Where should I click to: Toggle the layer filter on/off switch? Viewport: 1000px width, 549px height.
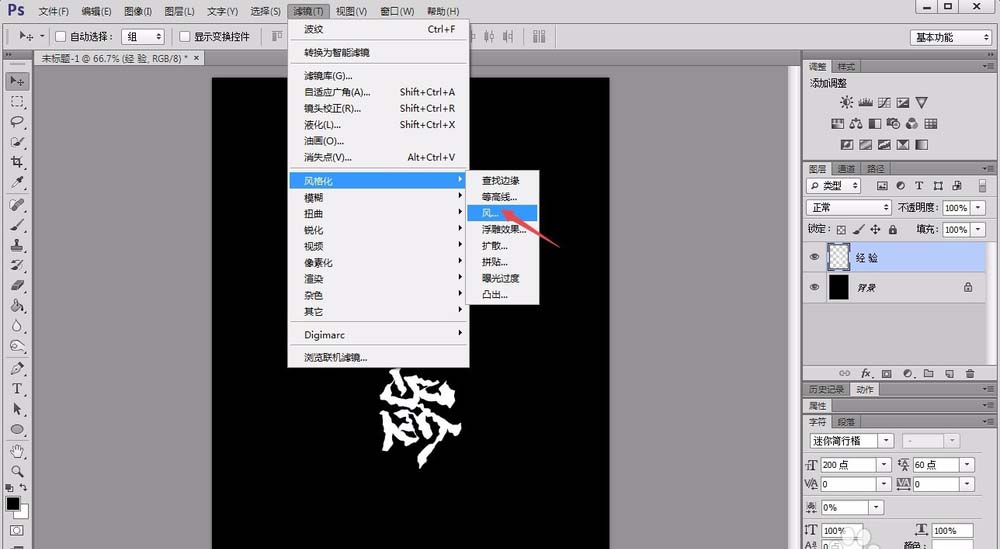tap(982, 186)
